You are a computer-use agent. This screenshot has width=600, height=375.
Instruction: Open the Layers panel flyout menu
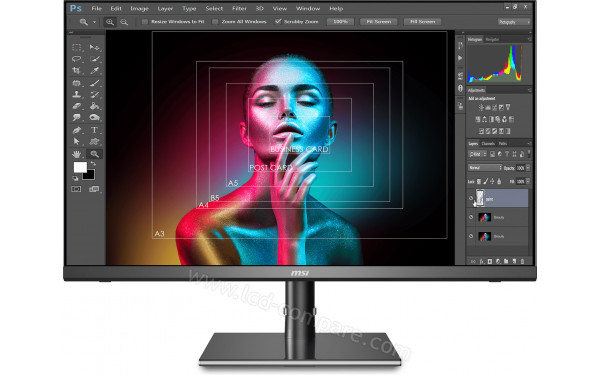point(529,143)
